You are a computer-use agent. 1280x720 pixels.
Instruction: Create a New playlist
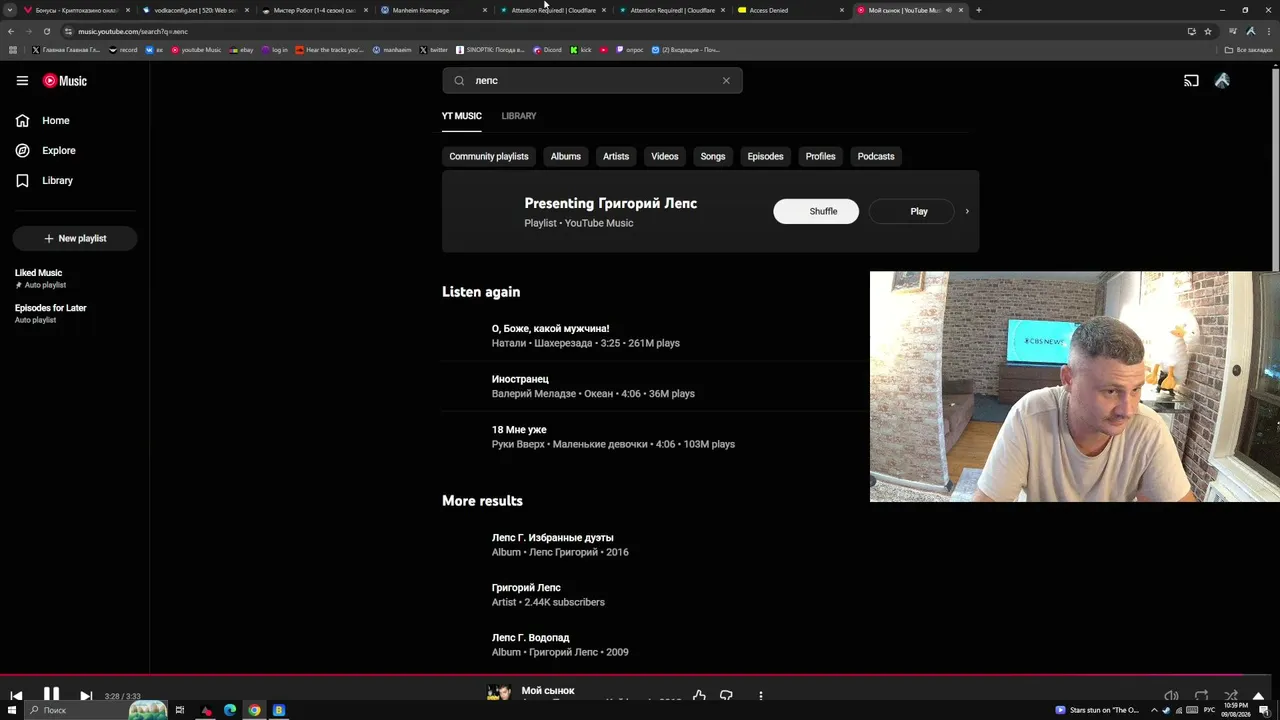(75, 239)
